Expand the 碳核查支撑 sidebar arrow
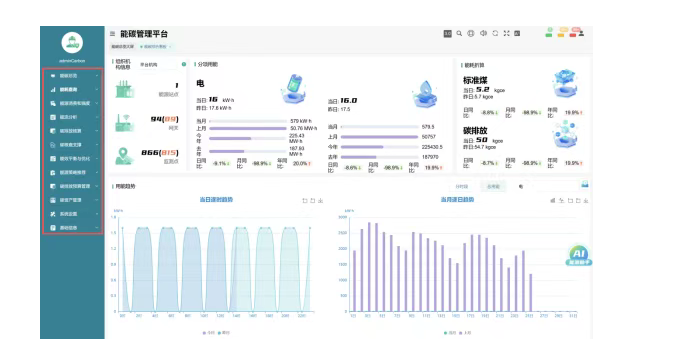This screenshot has width=680, height=360. (97, 145)
